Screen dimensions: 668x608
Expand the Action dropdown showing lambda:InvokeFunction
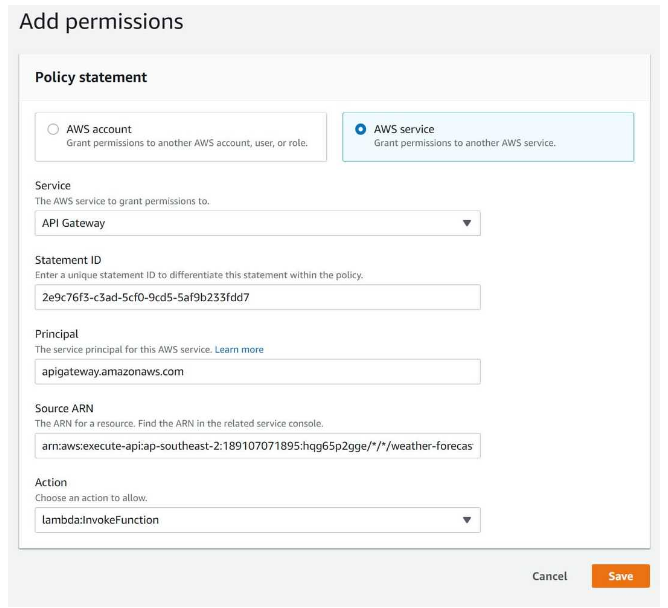[x=257, y=520]
